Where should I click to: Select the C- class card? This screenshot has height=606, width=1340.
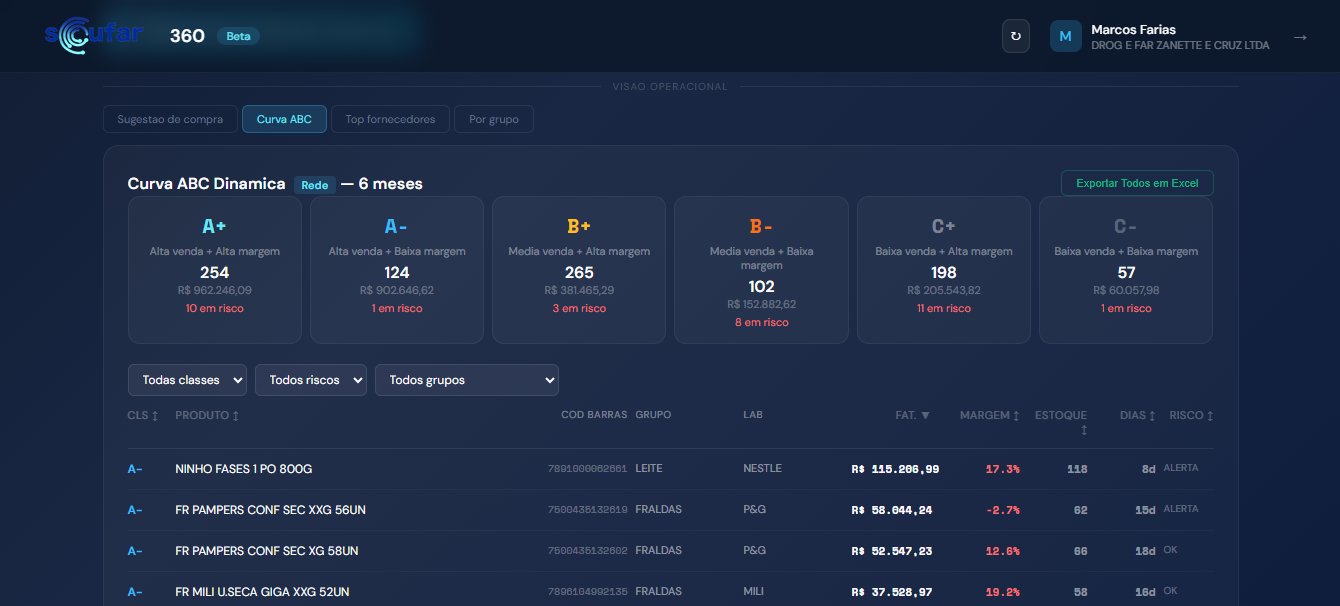point(1126,270)
